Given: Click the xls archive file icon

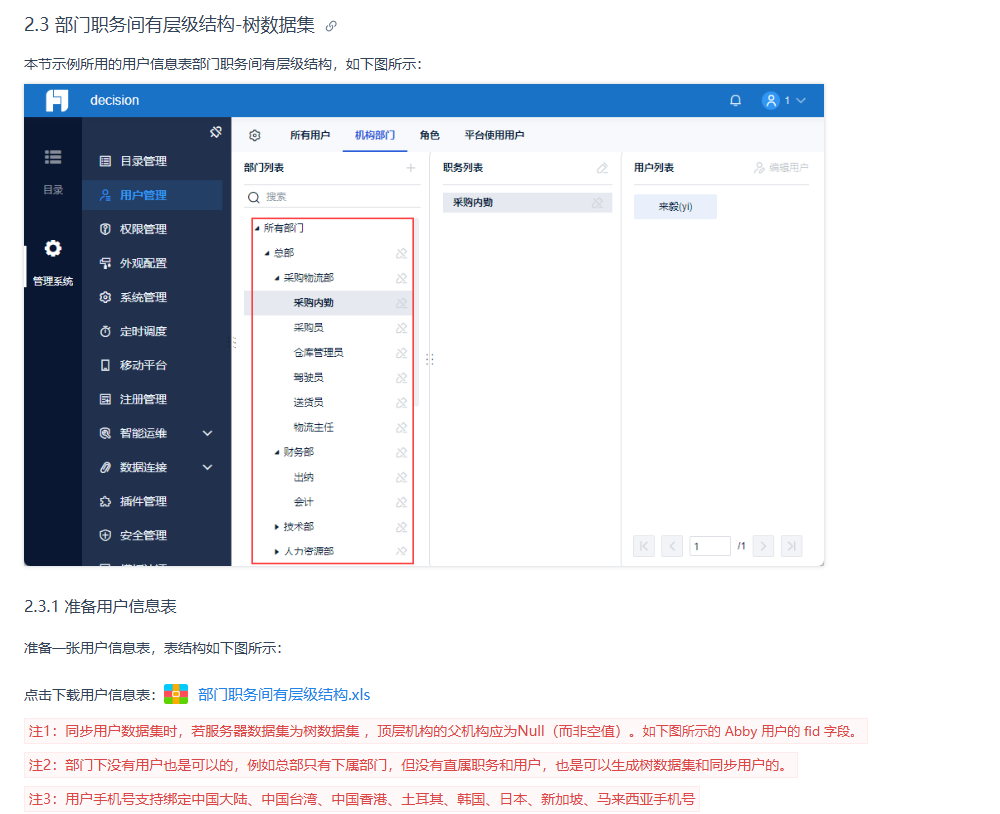Looking at the screenshot, I should pos(176,694).
